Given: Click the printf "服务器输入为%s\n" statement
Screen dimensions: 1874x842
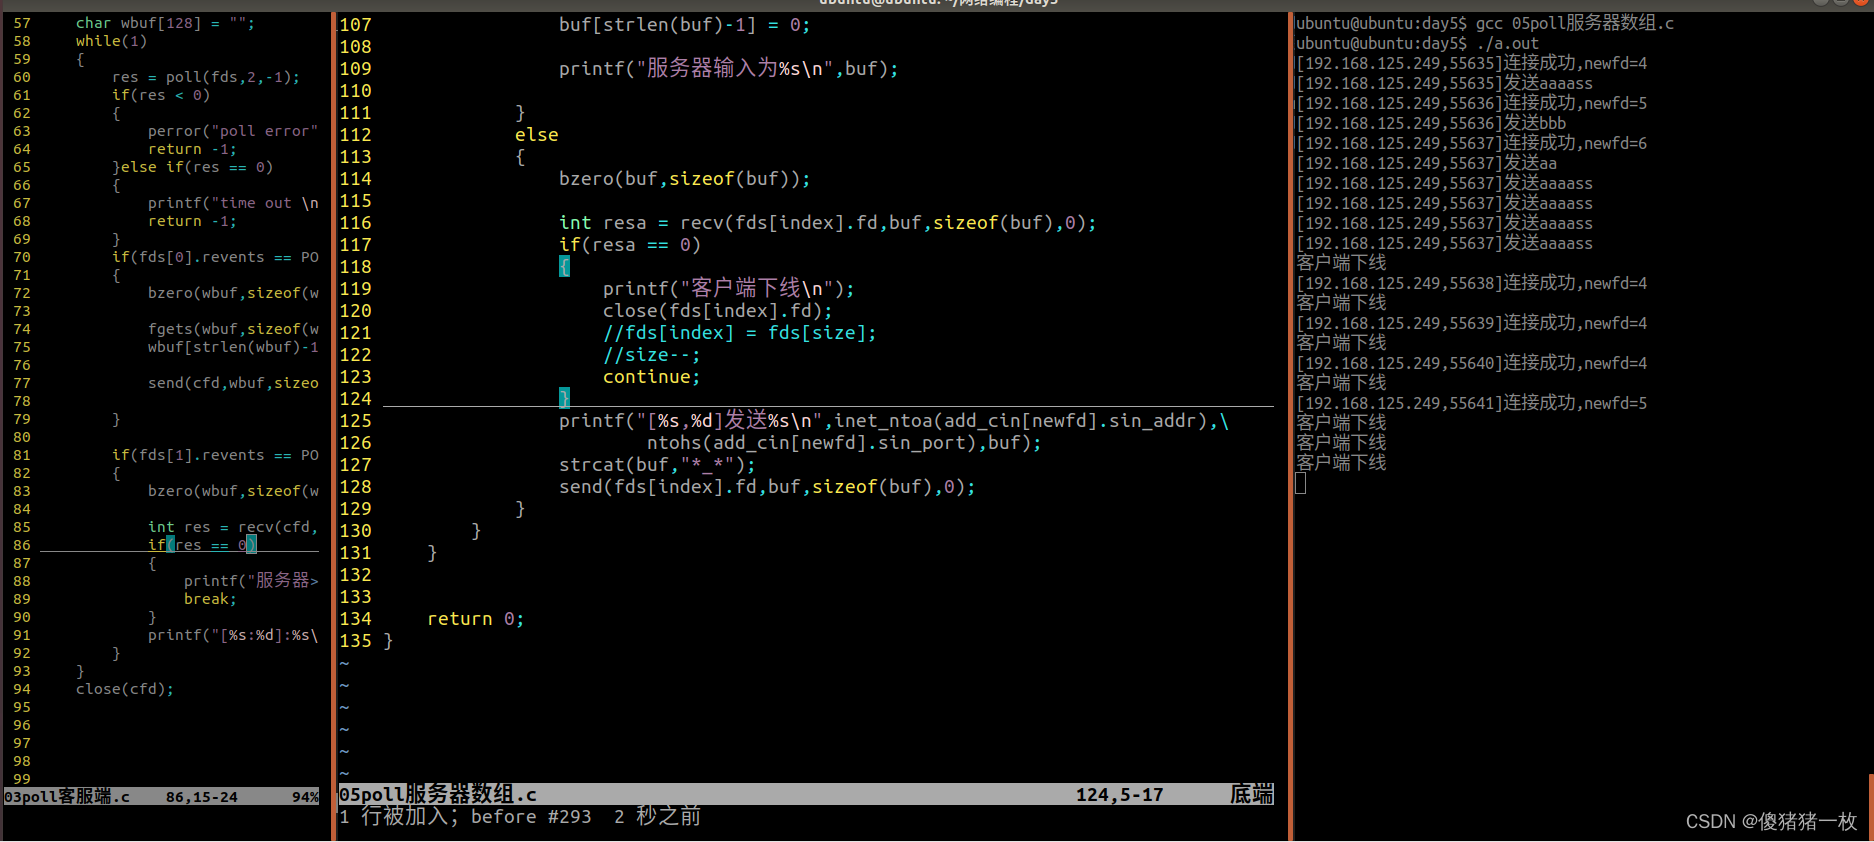Looking at the screenshot, I should (x=728, y=69).
